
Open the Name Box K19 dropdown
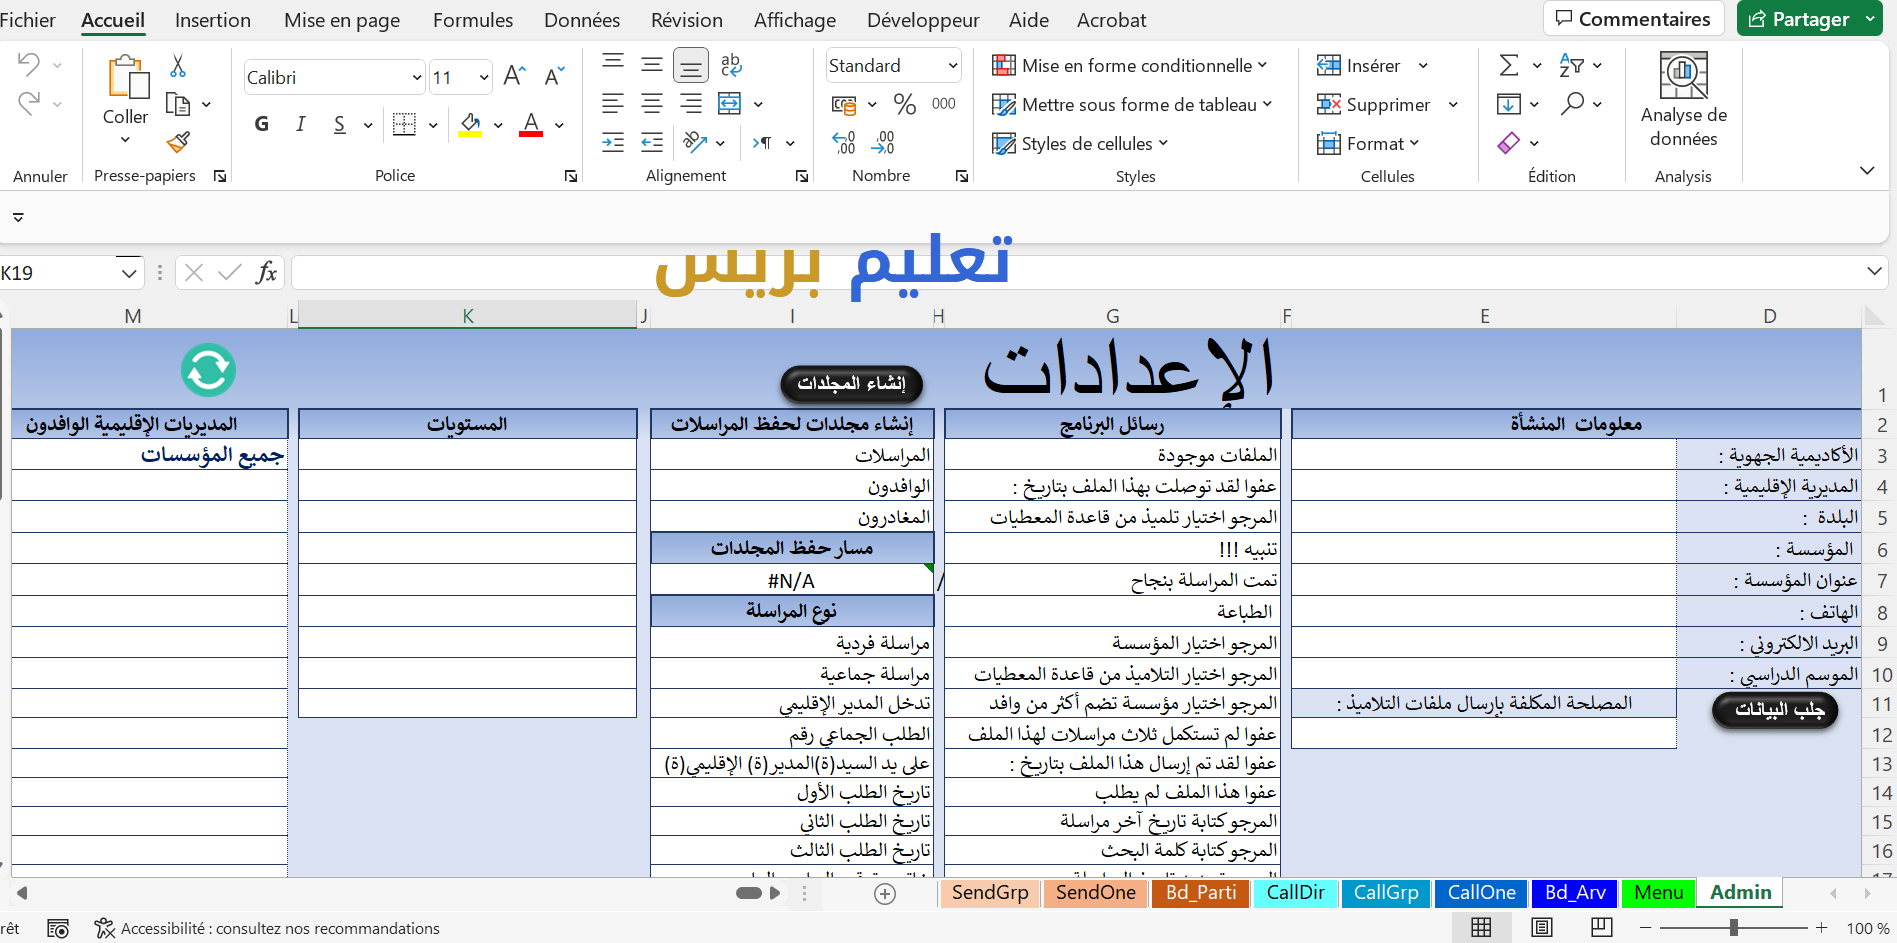tap(129, 273)
